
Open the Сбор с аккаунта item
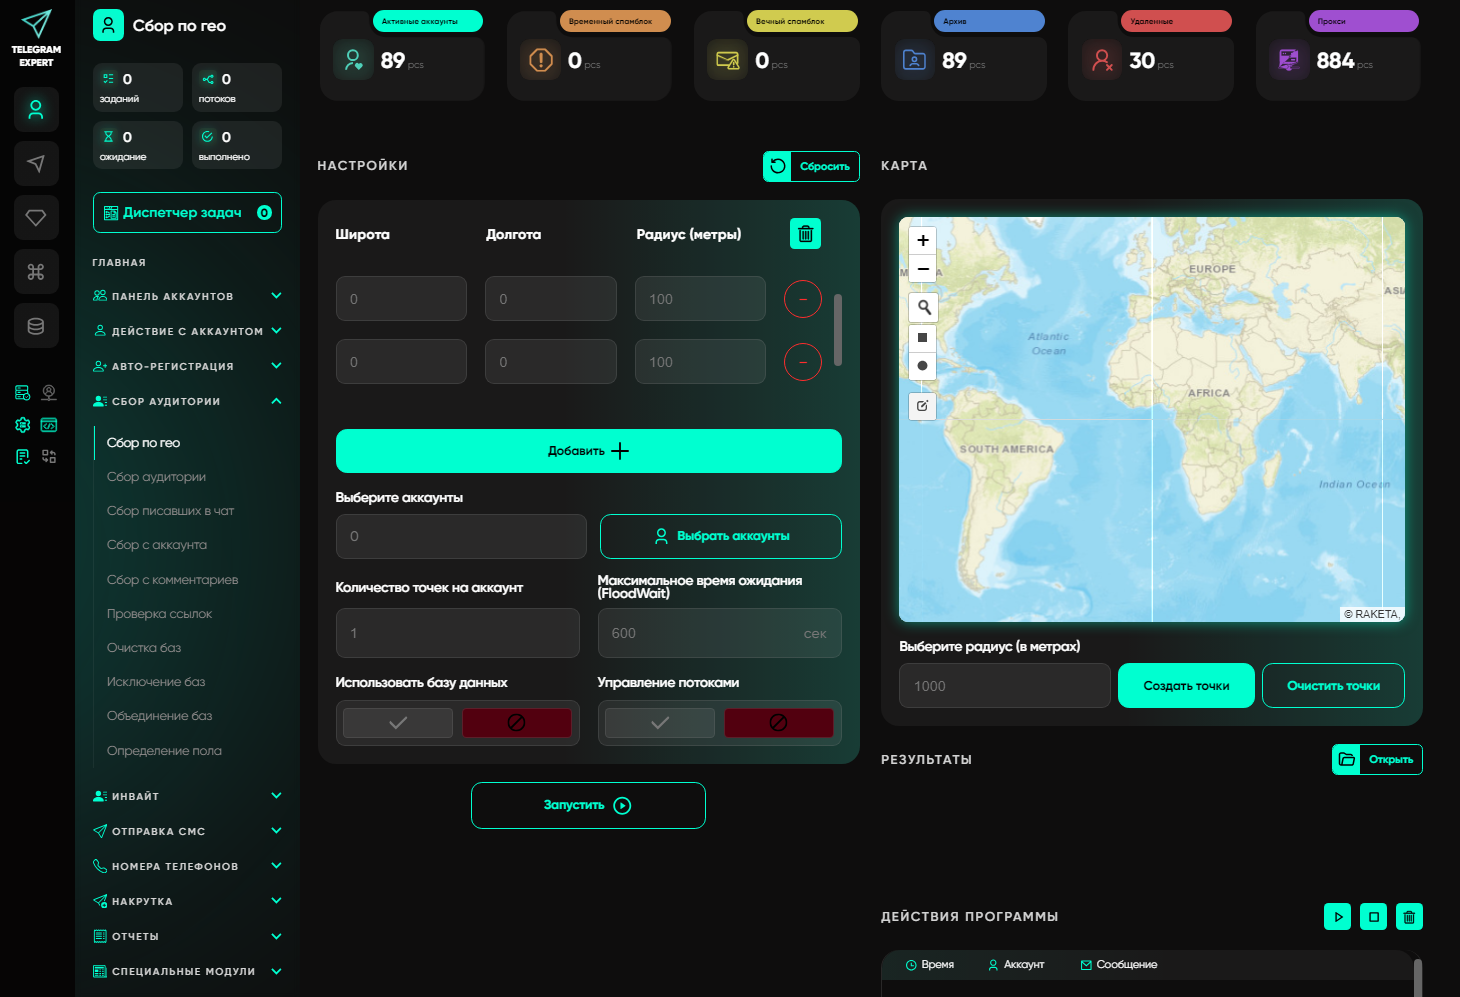point(157,545)
